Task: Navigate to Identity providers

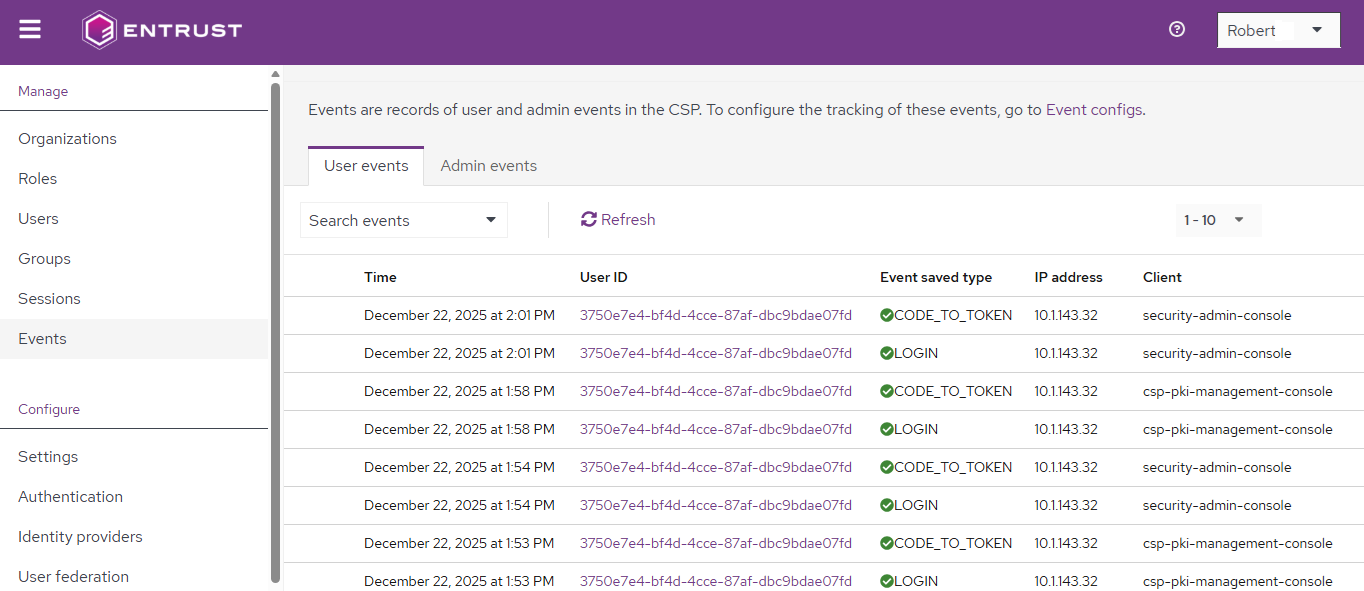Action: pos(80,537)
